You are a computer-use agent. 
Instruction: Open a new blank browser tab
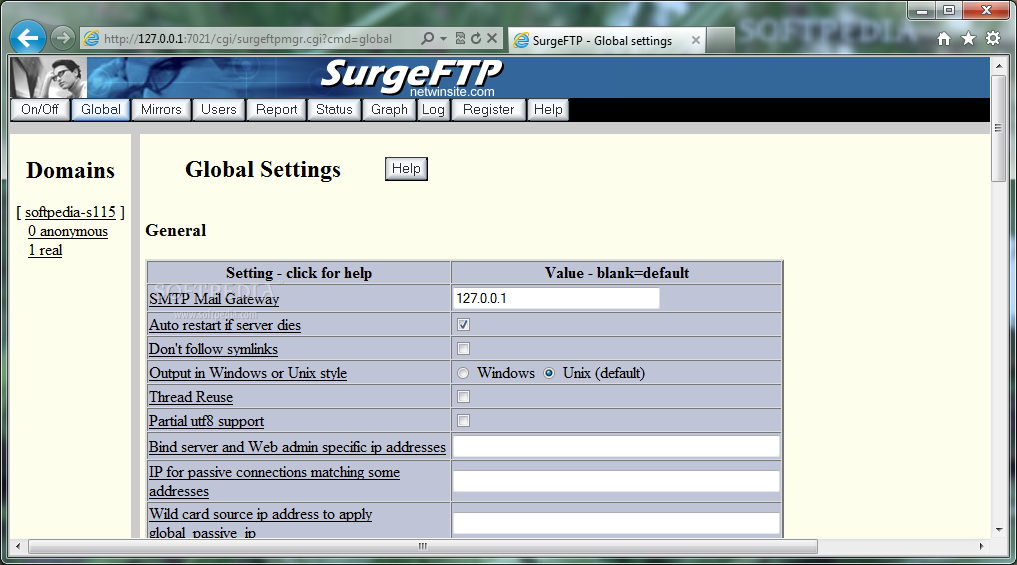[x=720, y=40]
